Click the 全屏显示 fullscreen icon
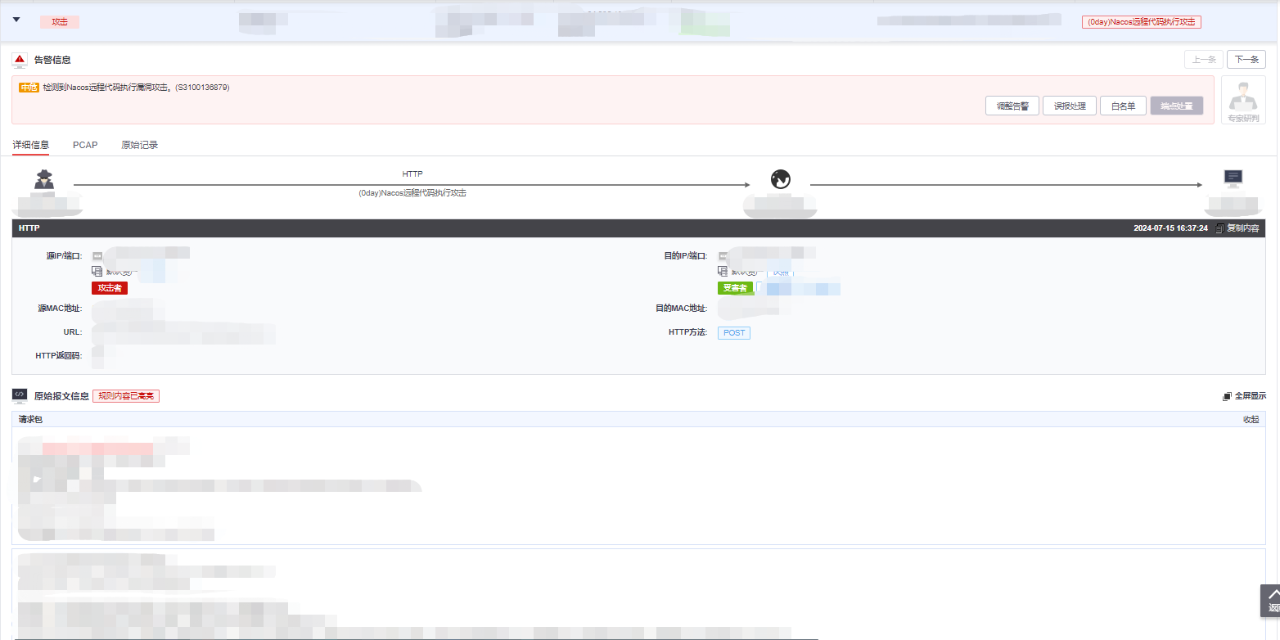This screenshot has width=1280, height=640. tap(1226, 396)
